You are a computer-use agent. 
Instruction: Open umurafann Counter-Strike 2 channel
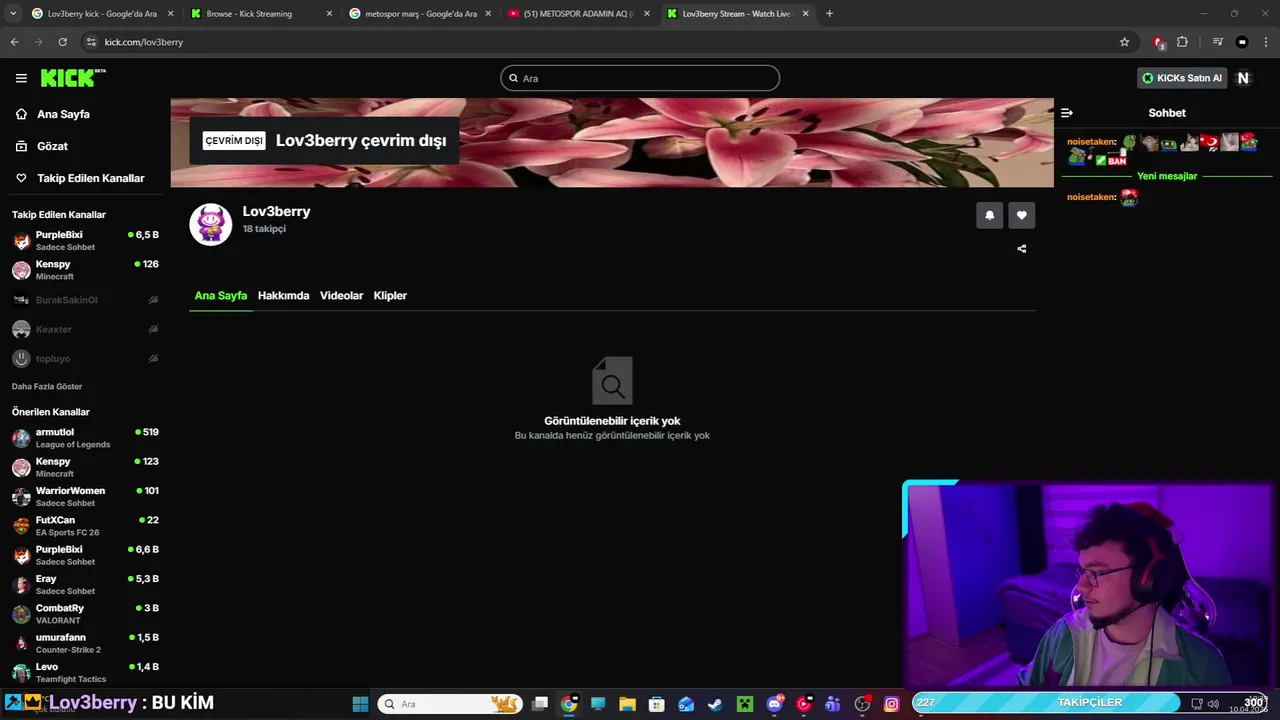click(85, 643)
